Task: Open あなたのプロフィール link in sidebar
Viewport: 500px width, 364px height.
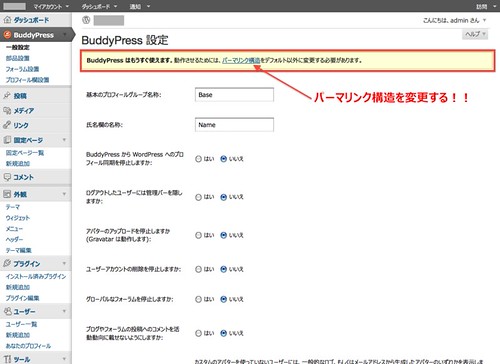Action: pos(28,346)
